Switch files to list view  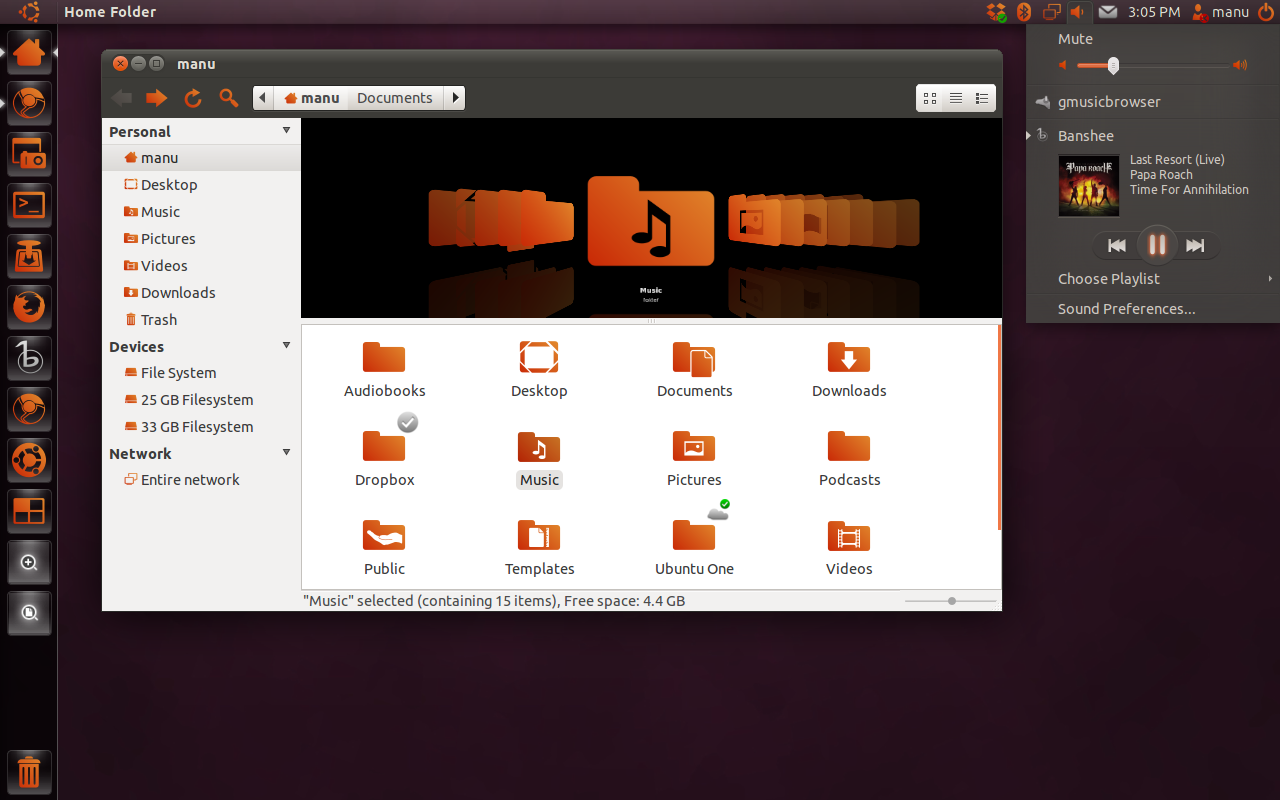point(955,98)
